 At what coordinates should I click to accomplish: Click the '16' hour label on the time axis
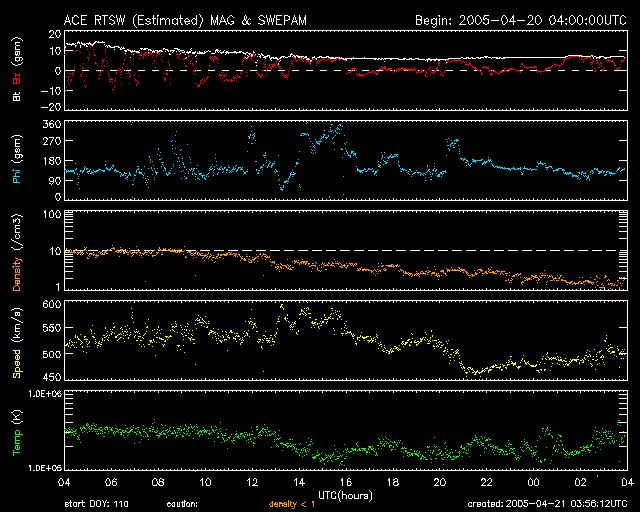click(346, 482)
